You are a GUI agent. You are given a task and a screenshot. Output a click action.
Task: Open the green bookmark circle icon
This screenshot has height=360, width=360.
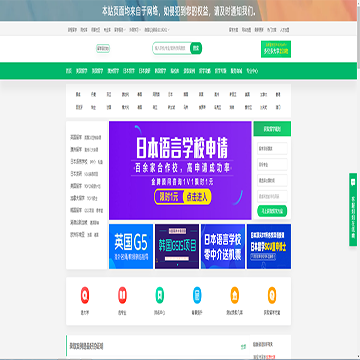160,295
